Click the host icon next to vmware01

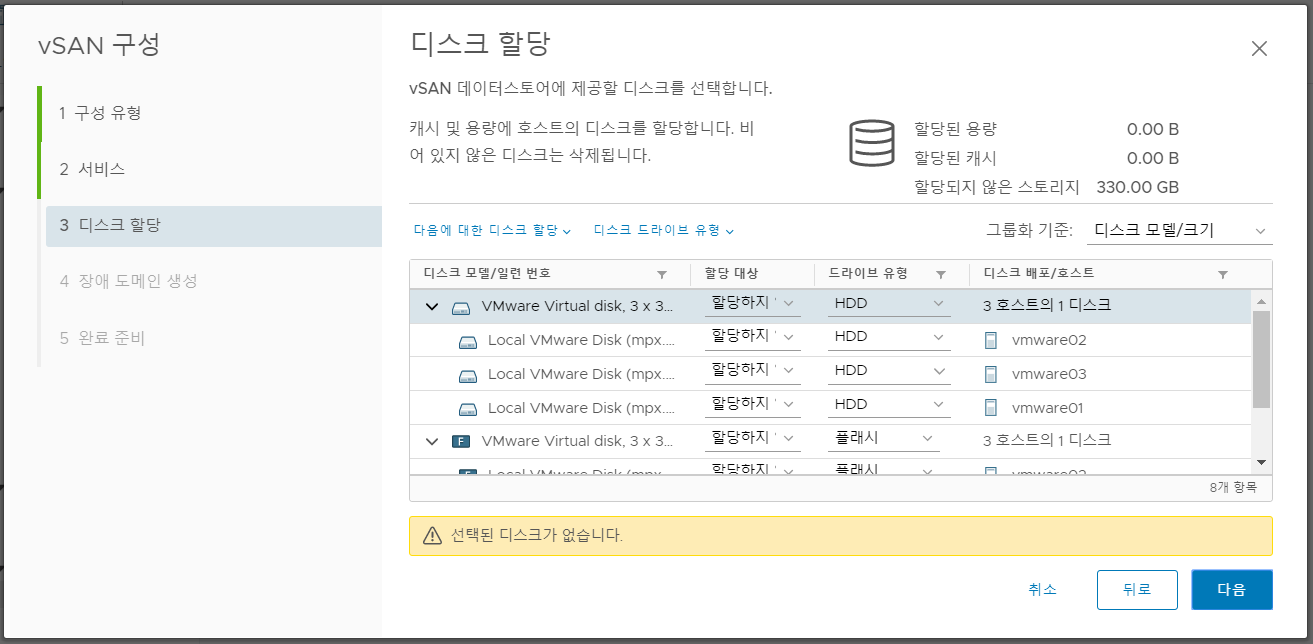[991, 408]
